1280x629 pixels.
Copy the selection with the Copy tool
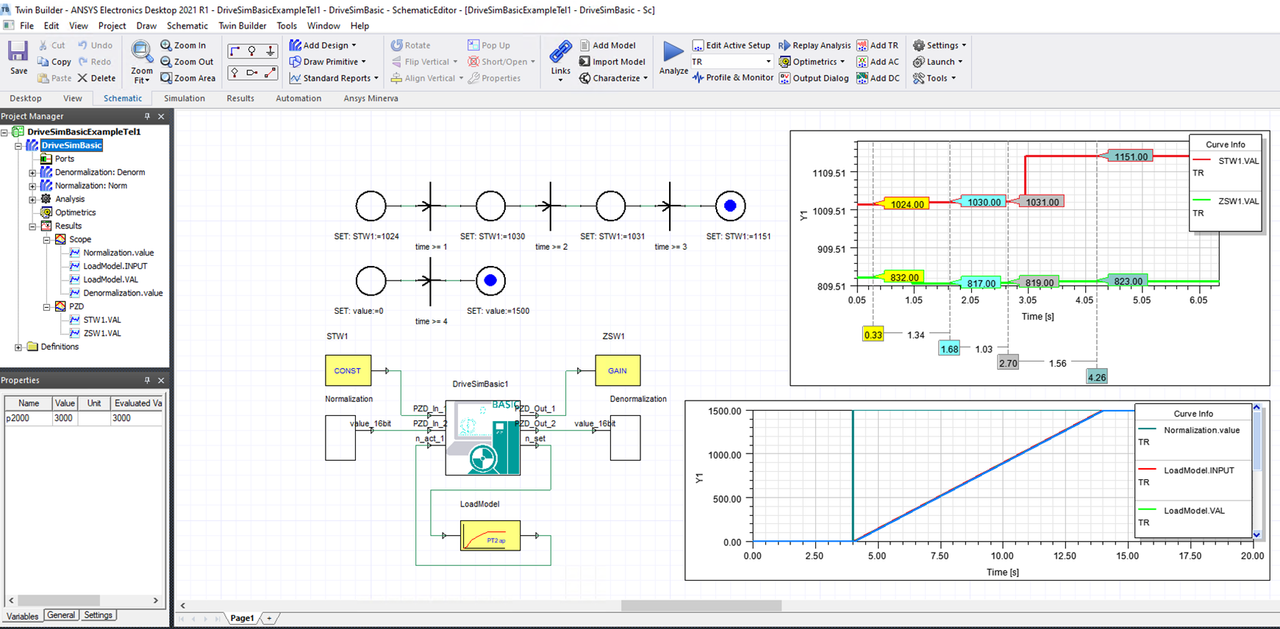pos(53,62)
